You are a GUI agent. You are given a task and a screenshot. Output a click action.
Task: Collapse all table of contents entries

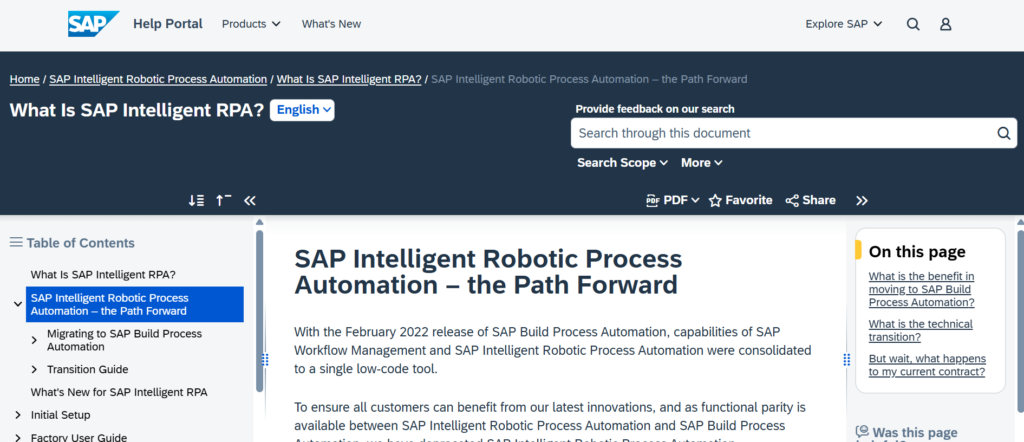pyautogui.click(x=223, y=200)
